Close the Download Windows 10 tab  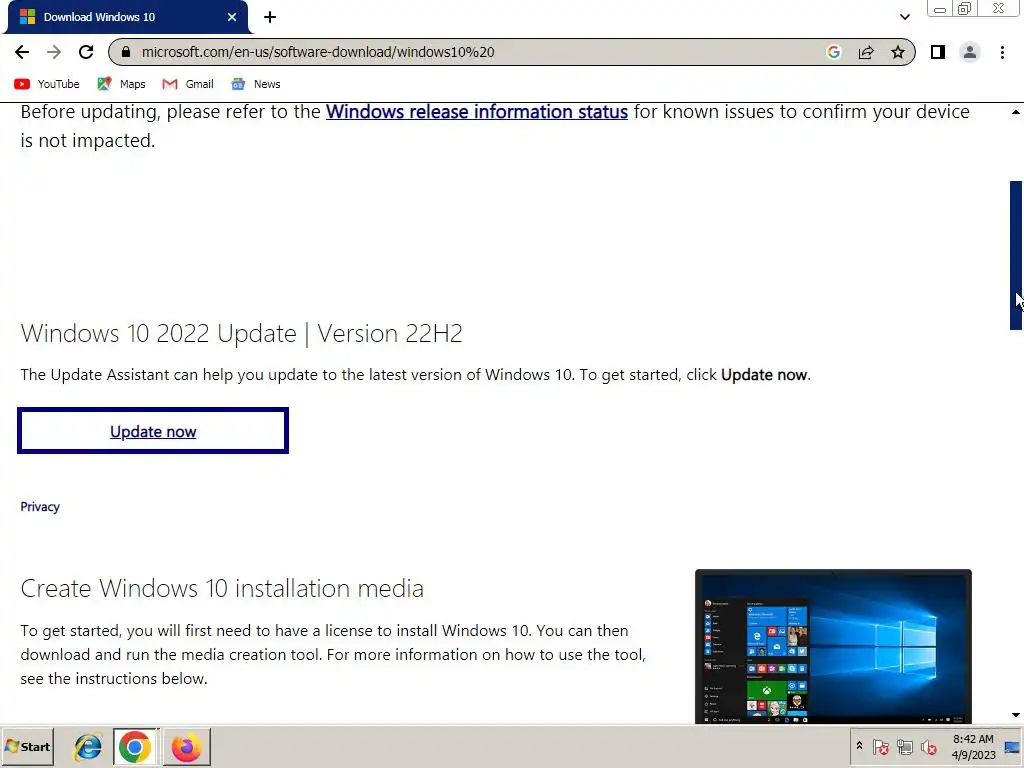tap(232, 17)
